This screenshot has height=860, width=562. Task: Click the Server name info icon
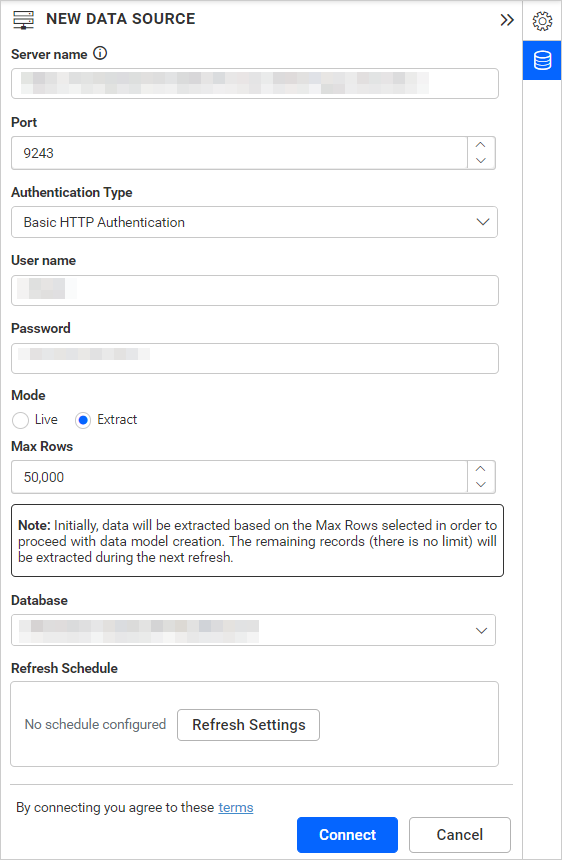[100, 54]
